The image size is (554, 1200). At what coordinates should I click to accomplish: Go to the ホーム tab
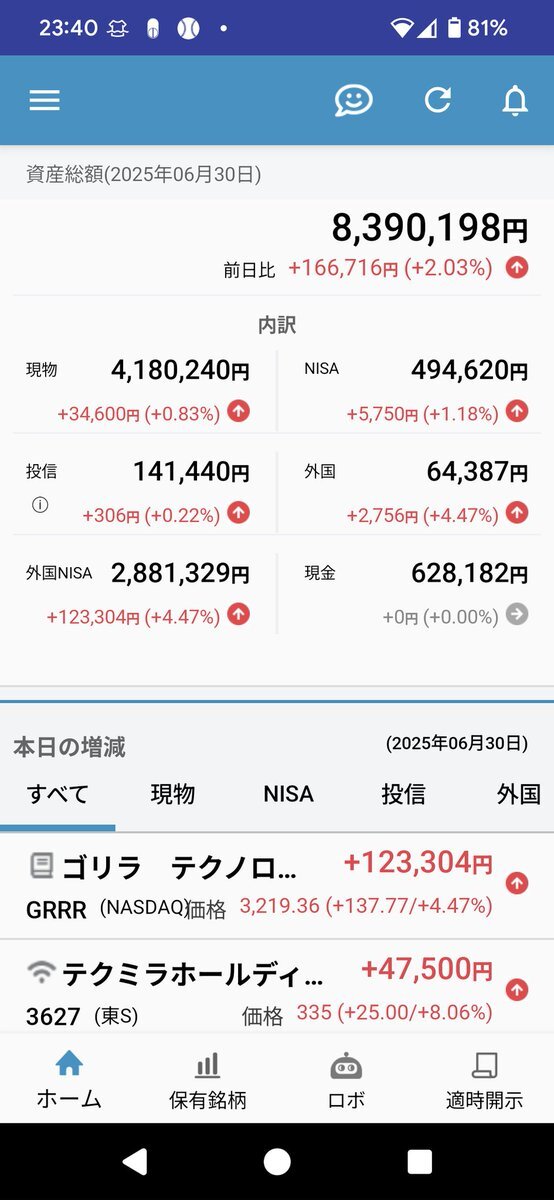pos(69,1082)
